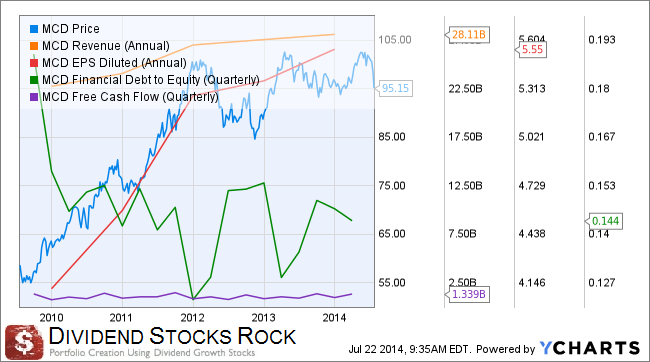This screenshot has height=362, width=650.
Task: Click the blue MCD Price legend swatch
Action: (x=34, y=29)
